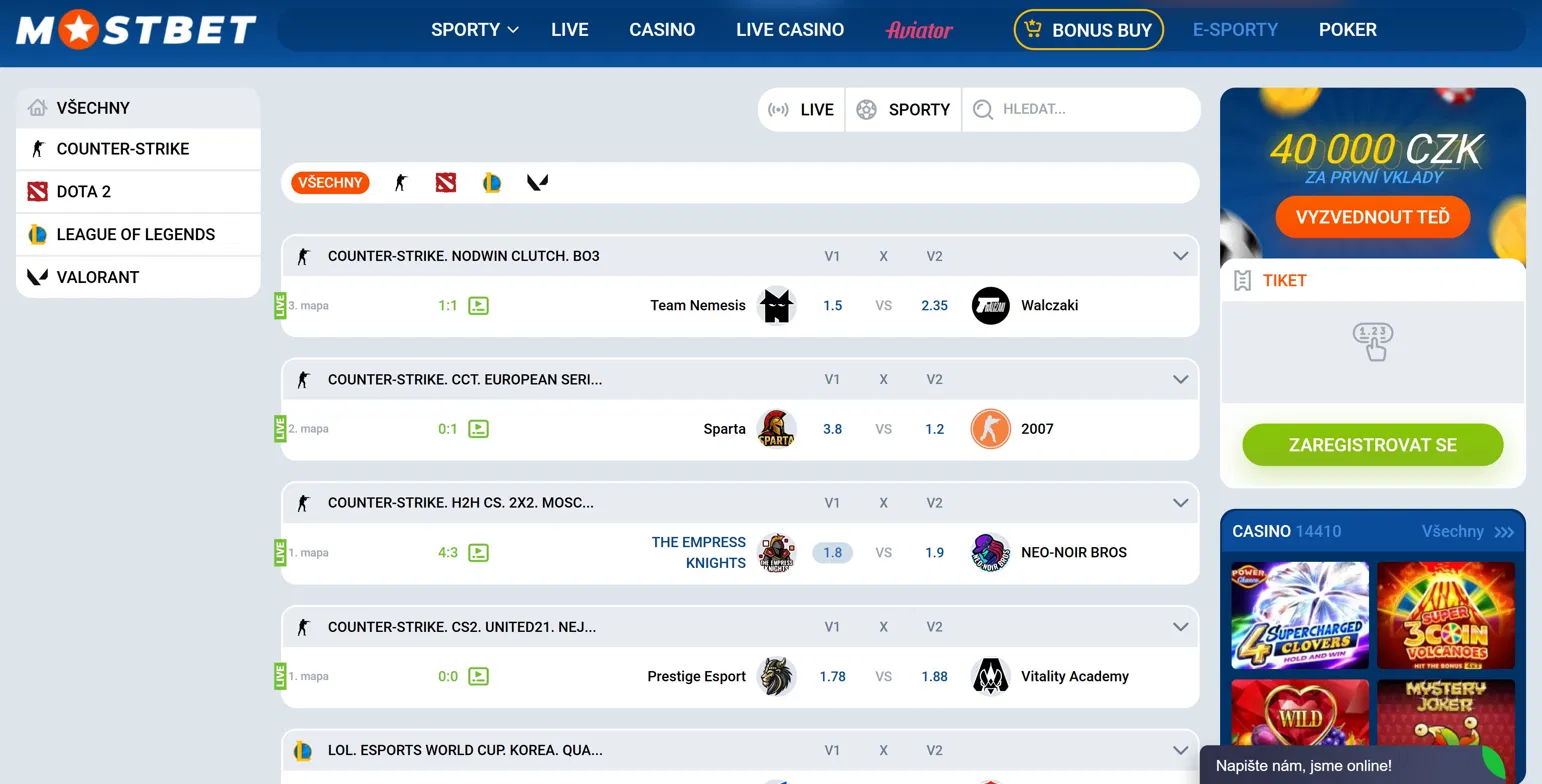Click the Prestige Esport logo

coord(777,677)
